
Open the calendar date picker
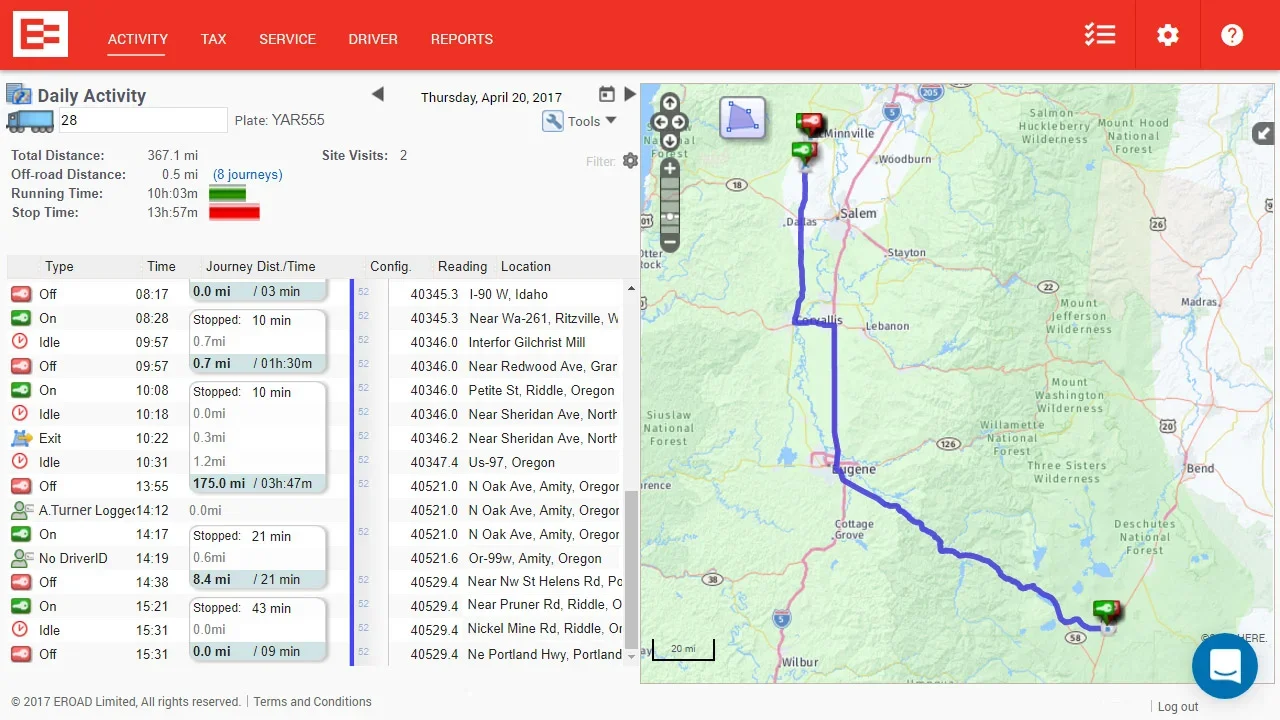606,94
